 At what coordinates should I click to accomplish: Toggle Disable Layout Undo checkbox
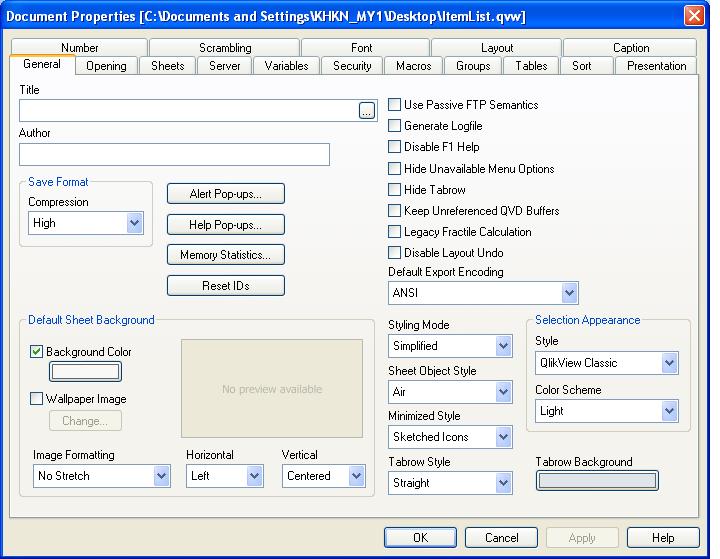tap(394, 253)
